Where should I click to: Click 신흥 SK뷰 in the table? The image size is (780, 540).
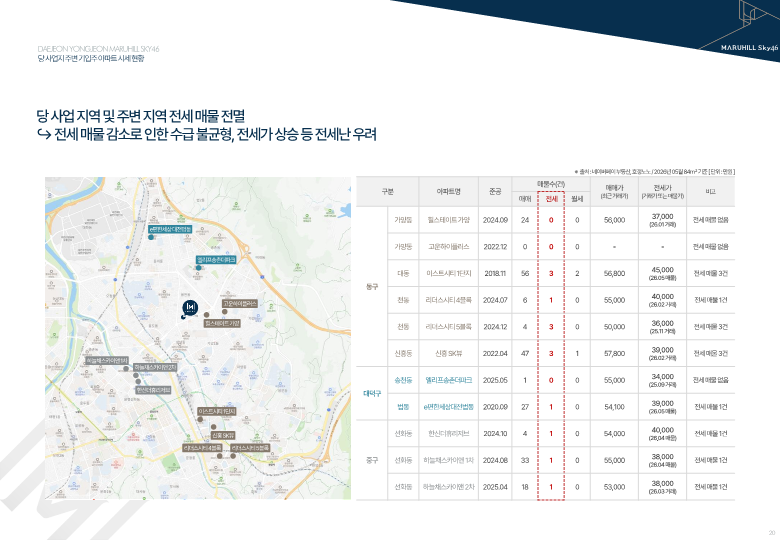[449, 354]
